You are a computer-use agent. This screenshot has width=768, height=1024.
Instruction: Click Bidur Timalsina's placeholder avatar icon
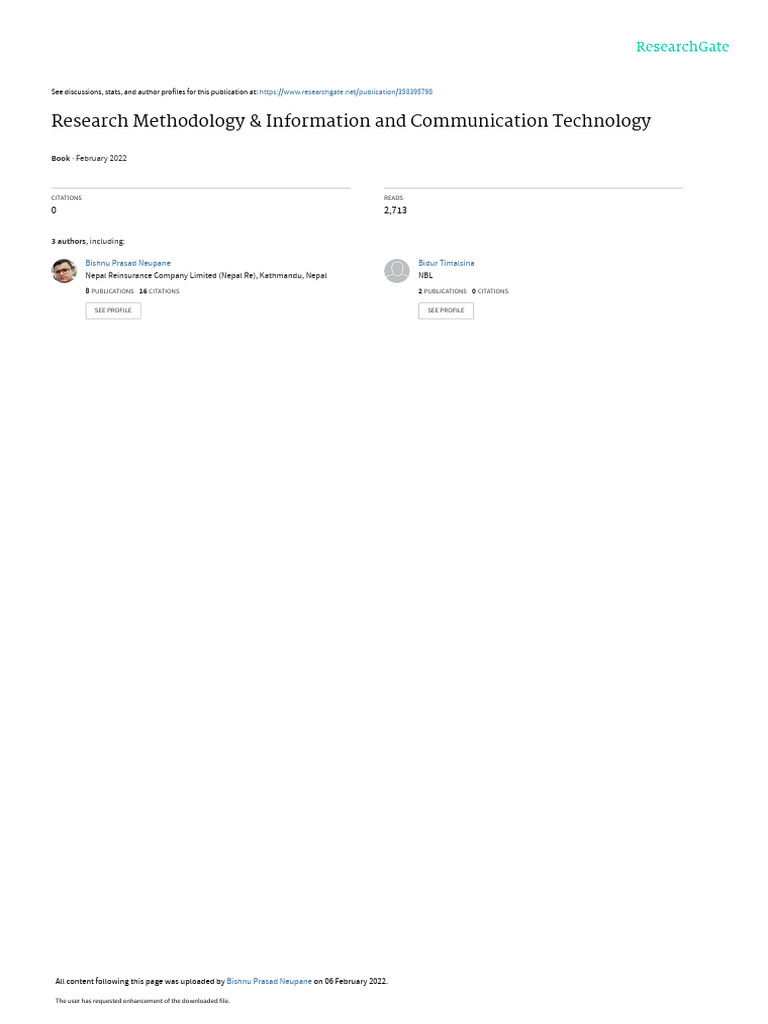[x=396, y=270]
